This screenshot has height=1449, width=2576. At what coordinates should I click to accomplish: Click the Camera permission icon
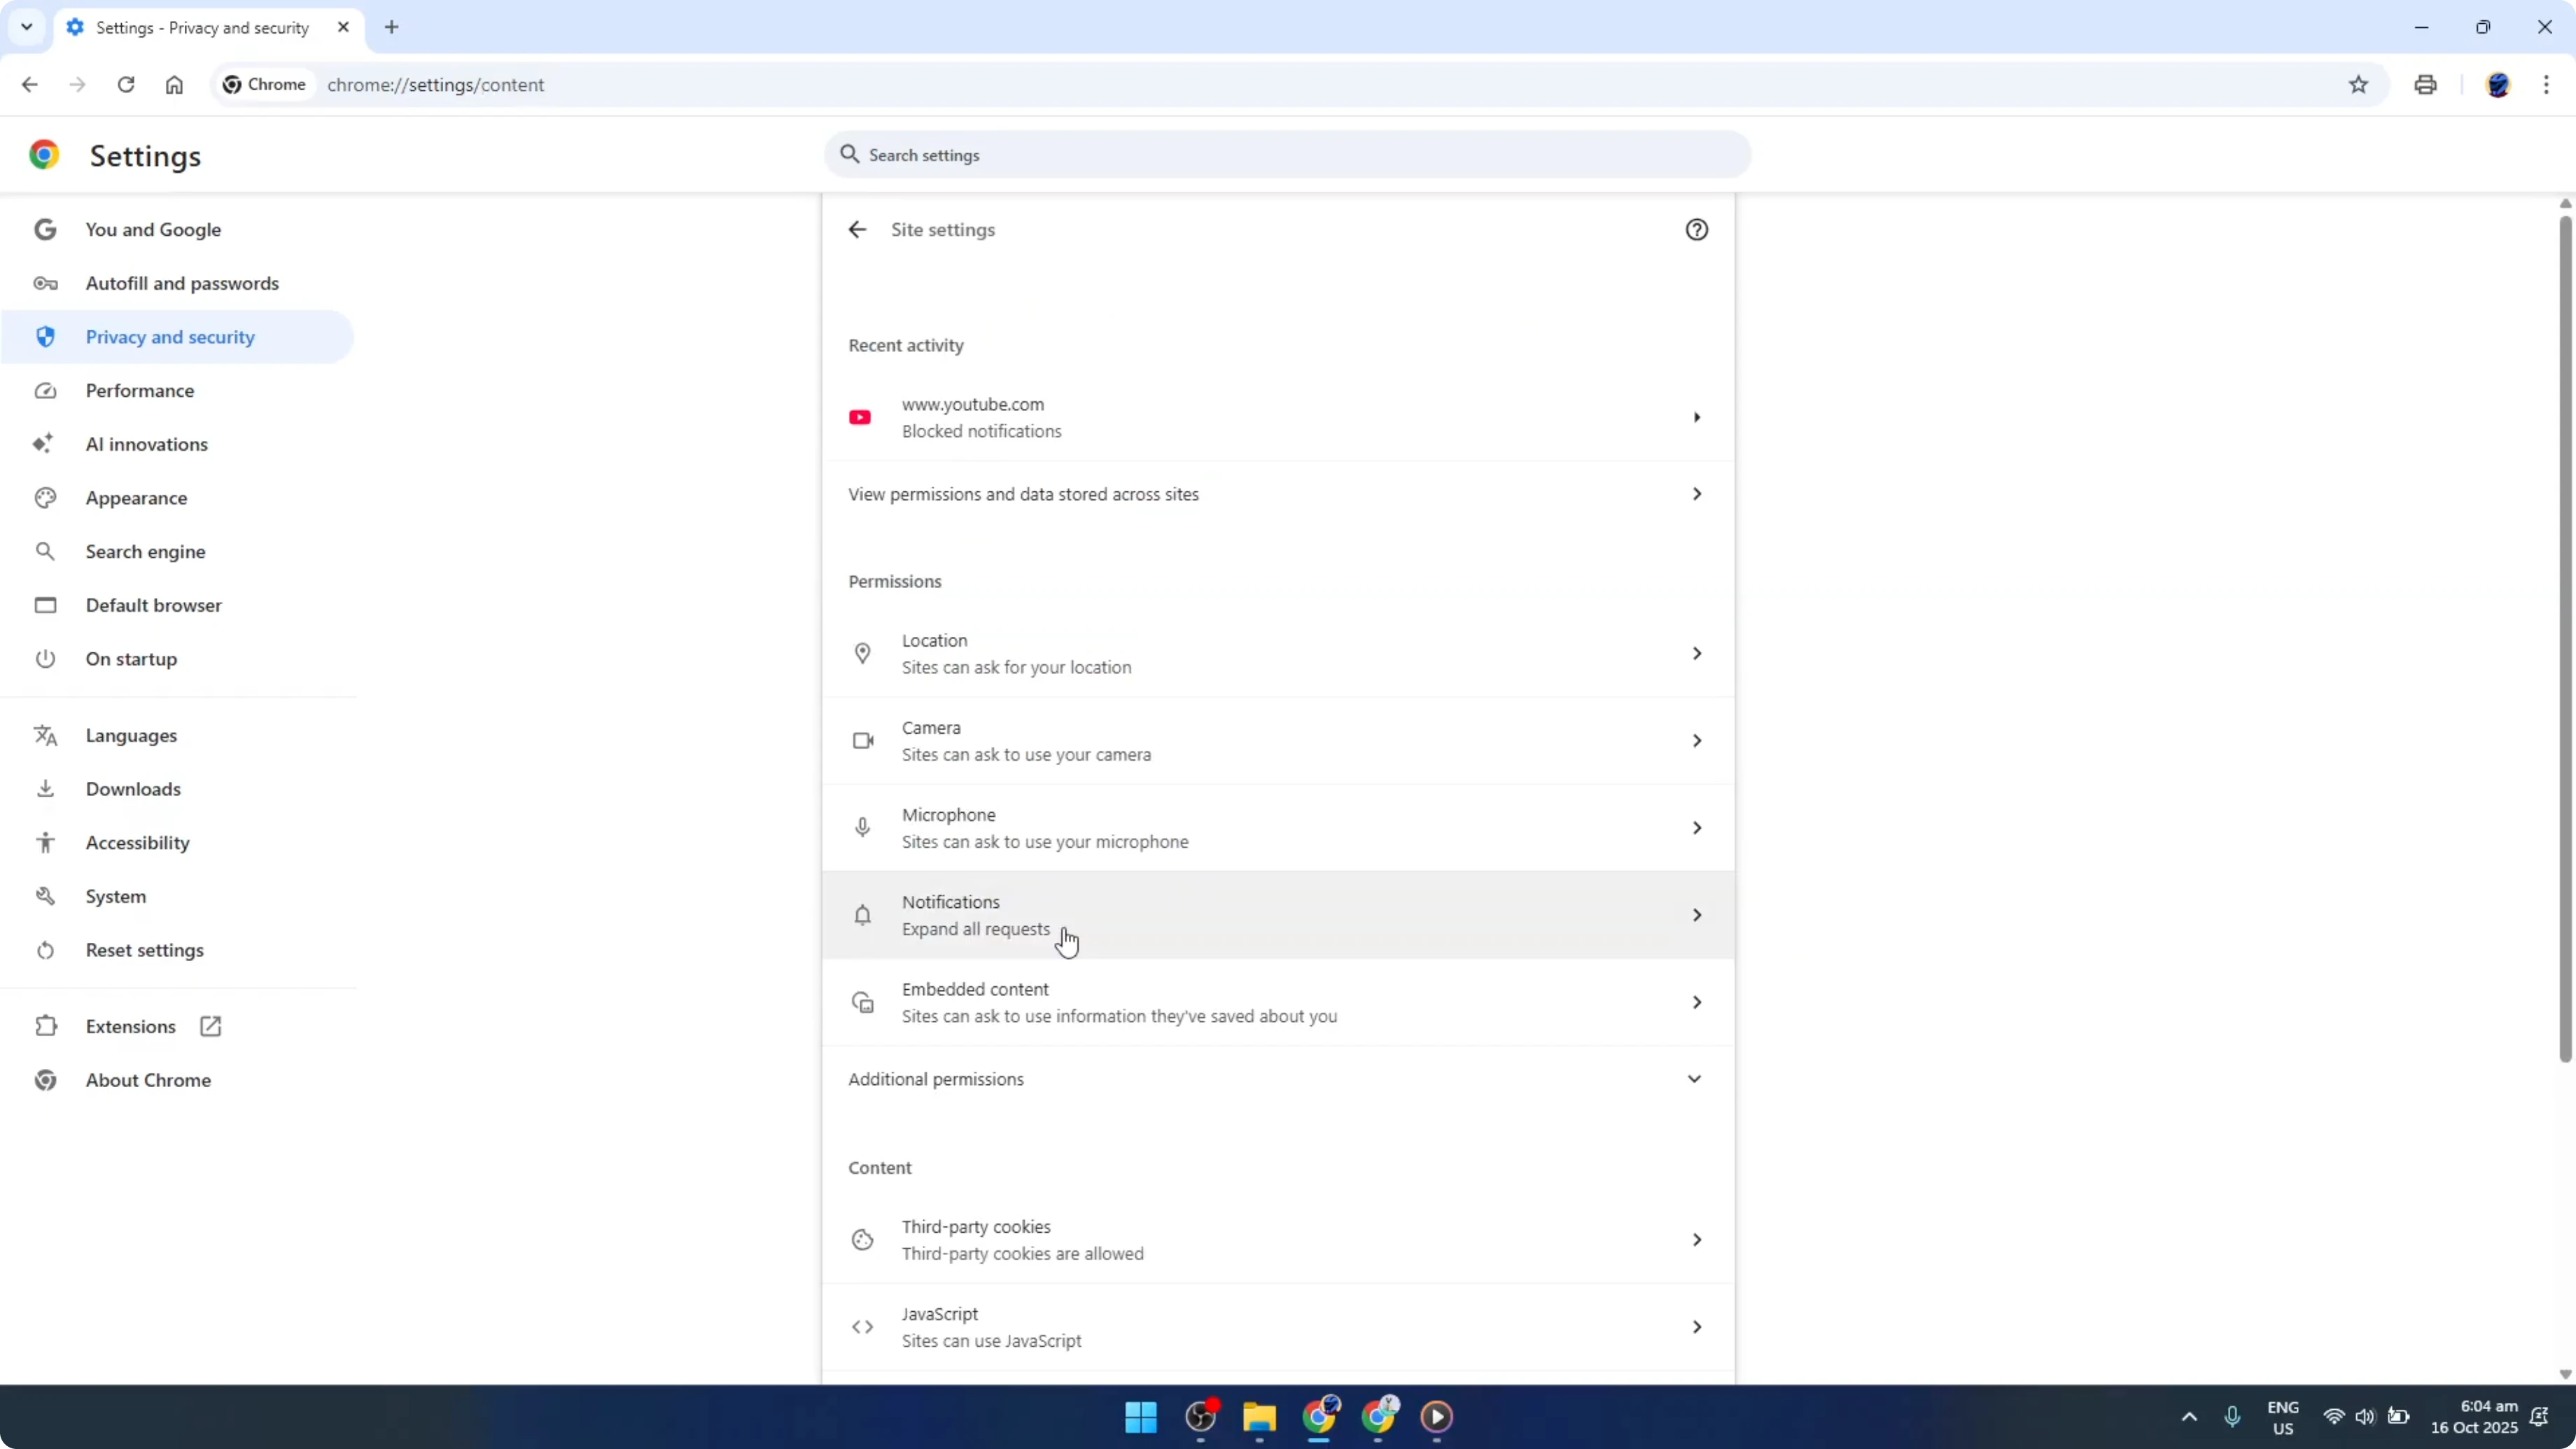coord(861,740)
